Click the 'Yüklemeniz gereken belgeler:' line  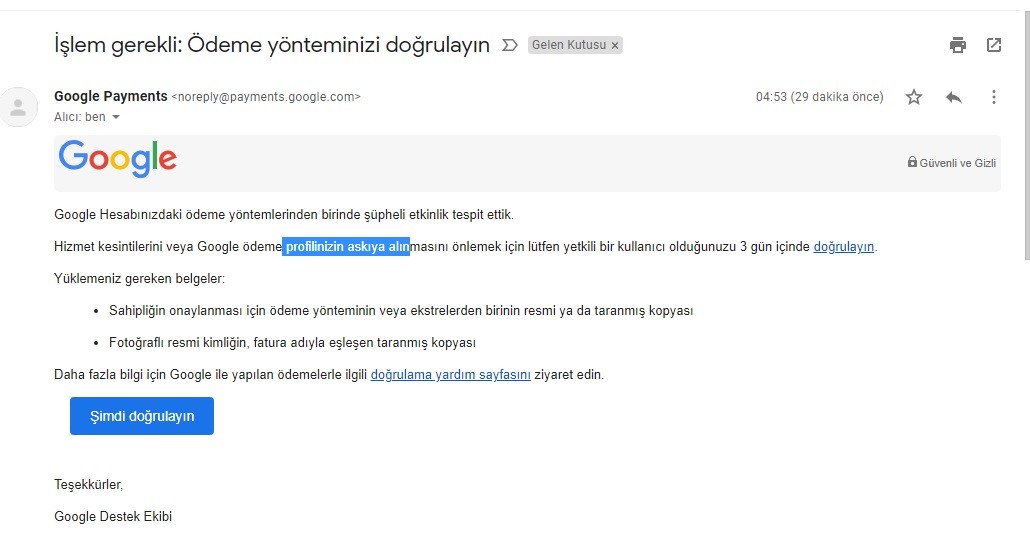click(x=139, y=279)
